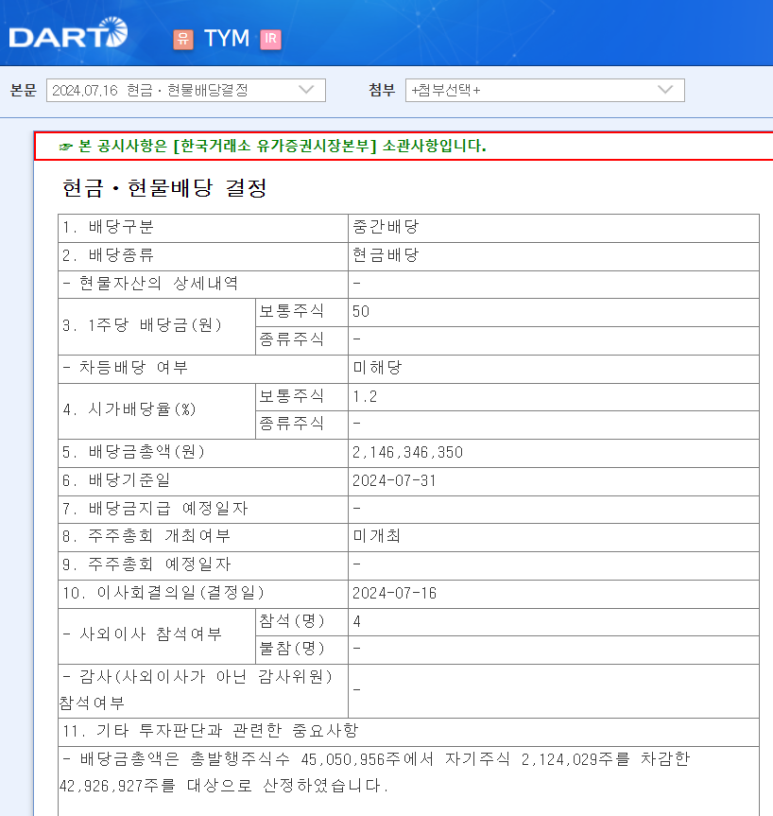The width and height of the screenshot is (773, 816).
Task: Click the 차등배당 여부 label
Action: coord(125,367)
